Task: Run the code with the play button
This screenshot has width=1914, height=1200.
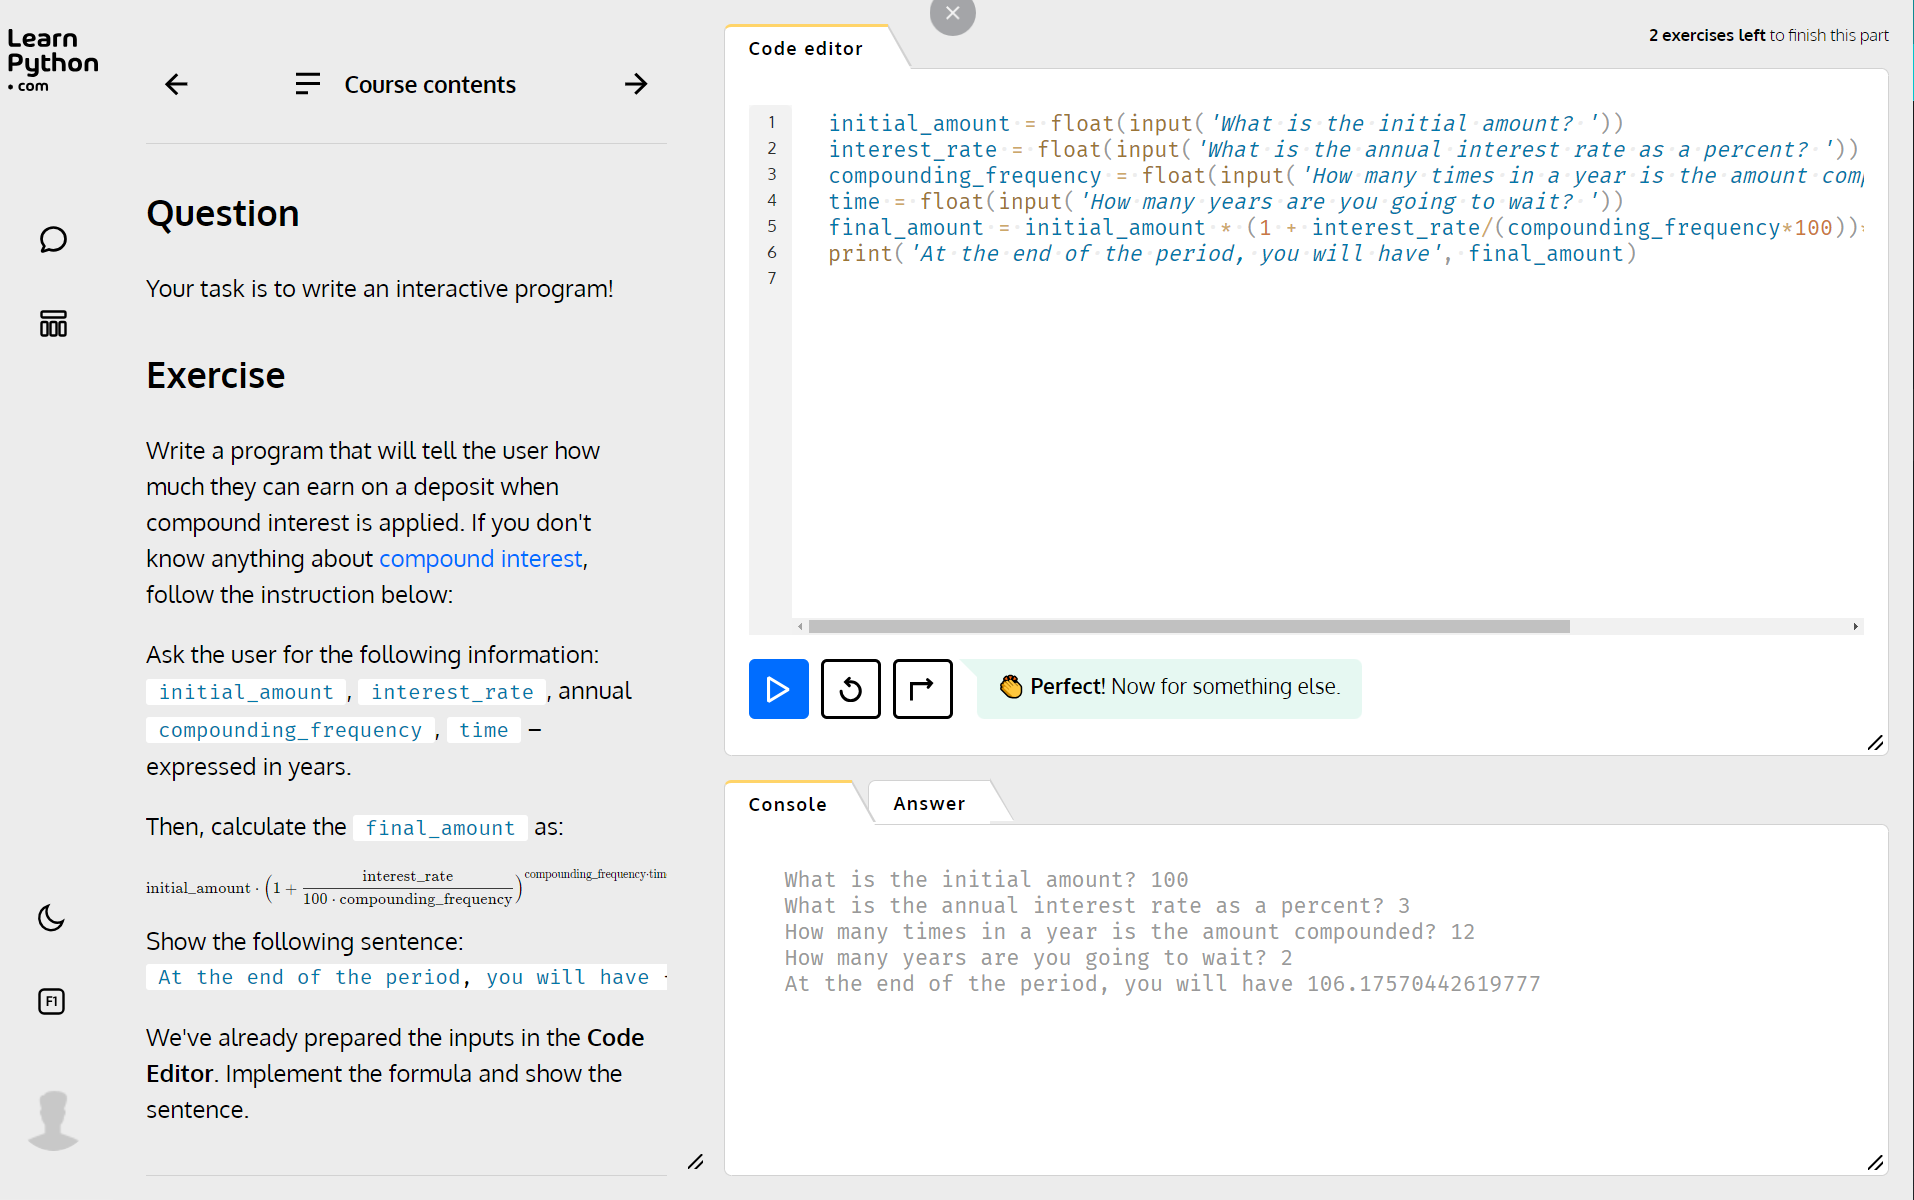Action: [778, 689]
